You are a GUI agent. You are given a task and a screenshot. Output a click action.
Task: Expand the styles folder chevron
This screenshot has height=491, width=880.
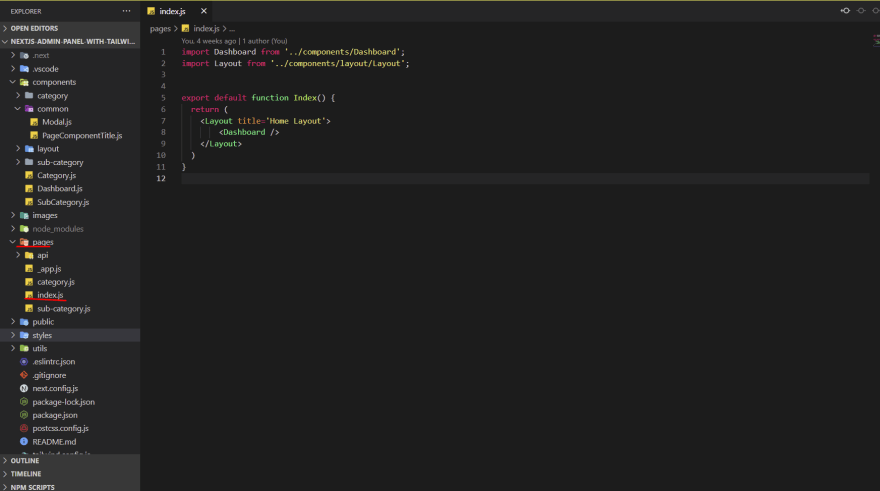click(13, 335)
